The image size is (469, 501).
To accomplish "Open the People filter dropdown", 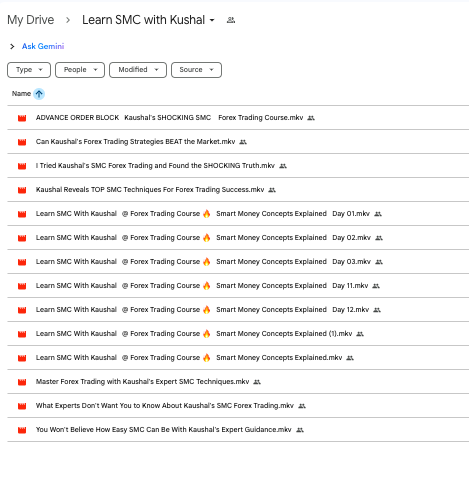I will pyautogui.click(x=80, y=70).
